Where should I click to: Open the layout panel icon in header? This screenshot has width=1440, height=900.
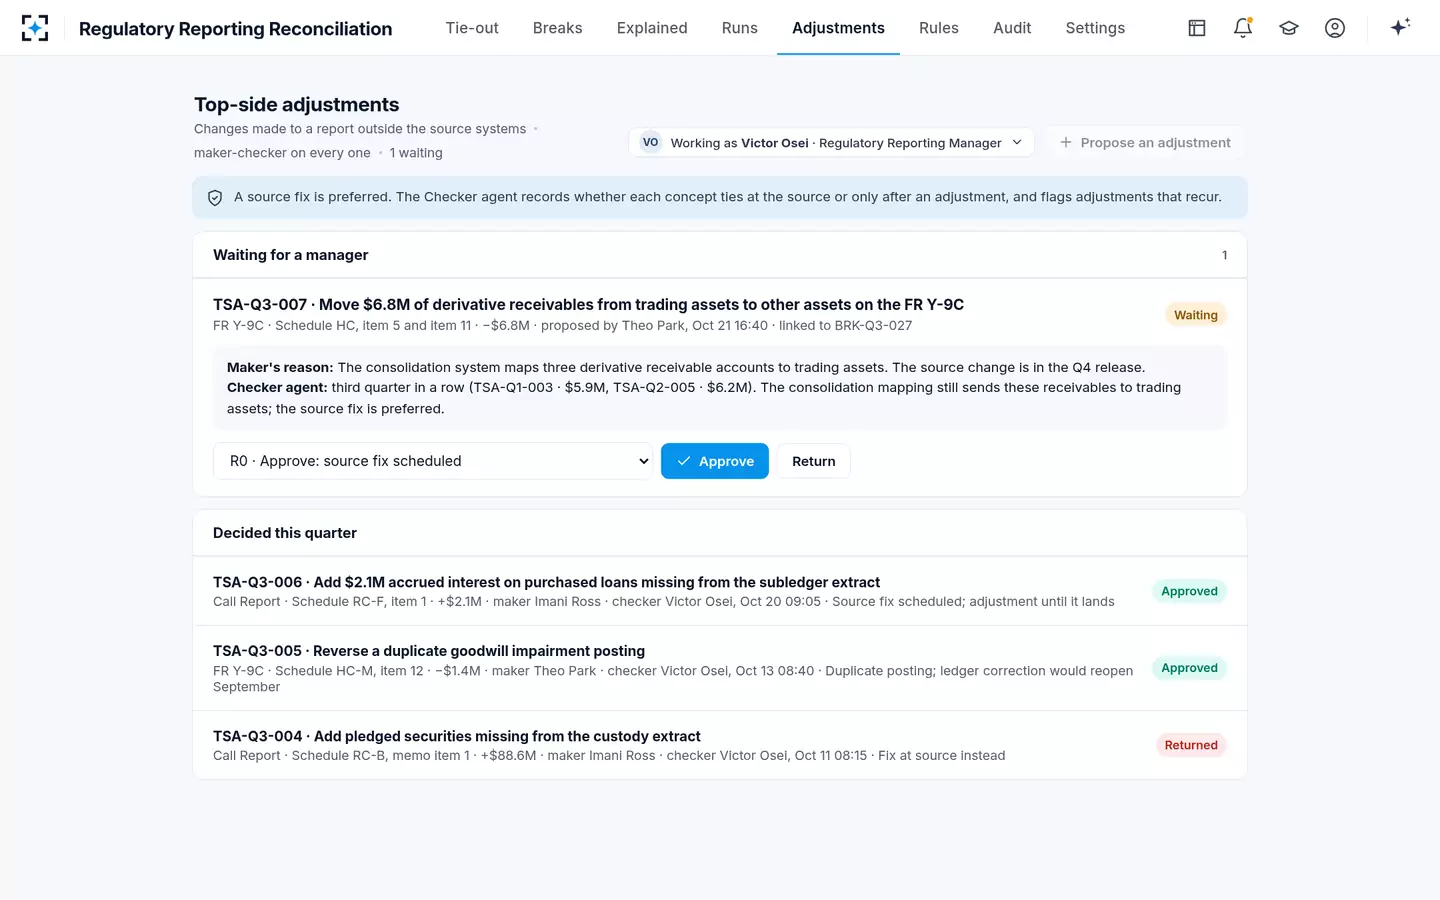point(1197,28)
